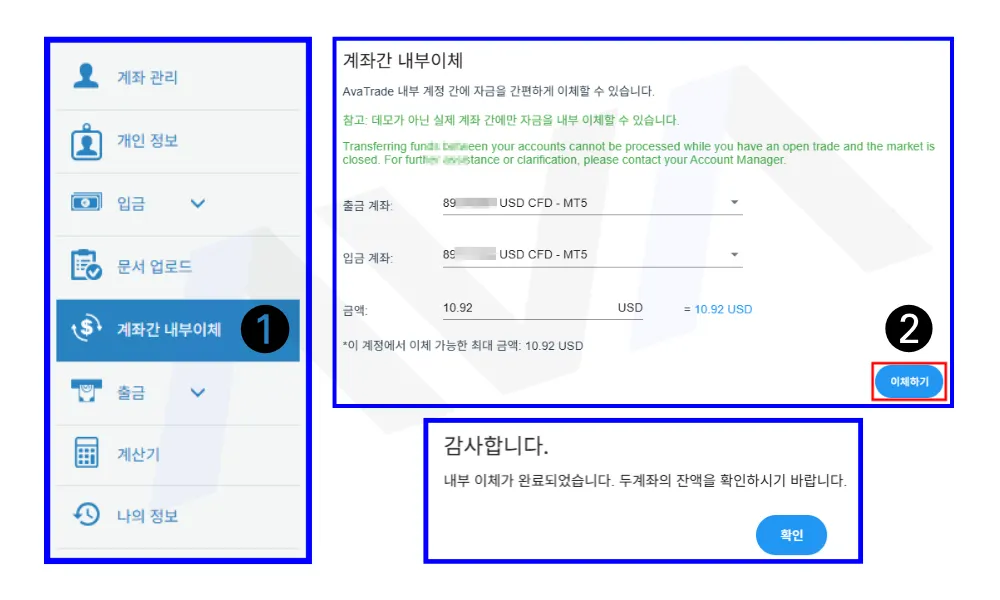The height and width of the screenshot is (600, 1000).
Task: Click the 10.92 USD converted amount link
Action: (x=723, y=309)
